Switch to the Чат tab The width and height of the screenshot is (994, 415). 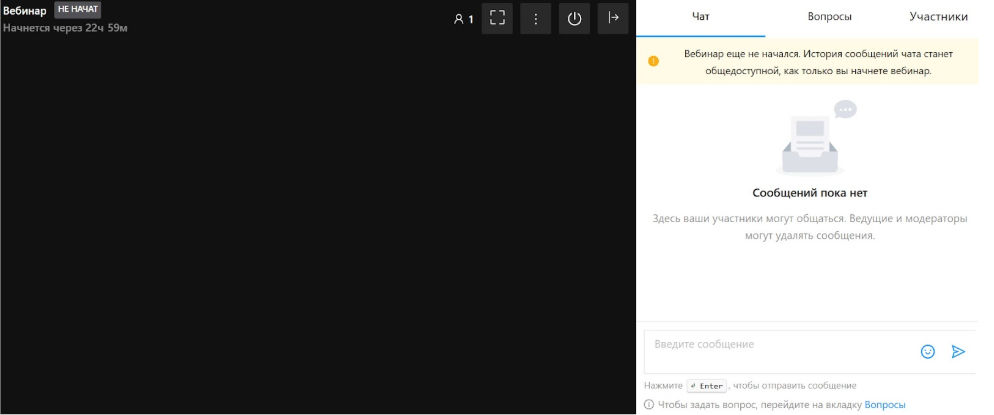[701, 17]
